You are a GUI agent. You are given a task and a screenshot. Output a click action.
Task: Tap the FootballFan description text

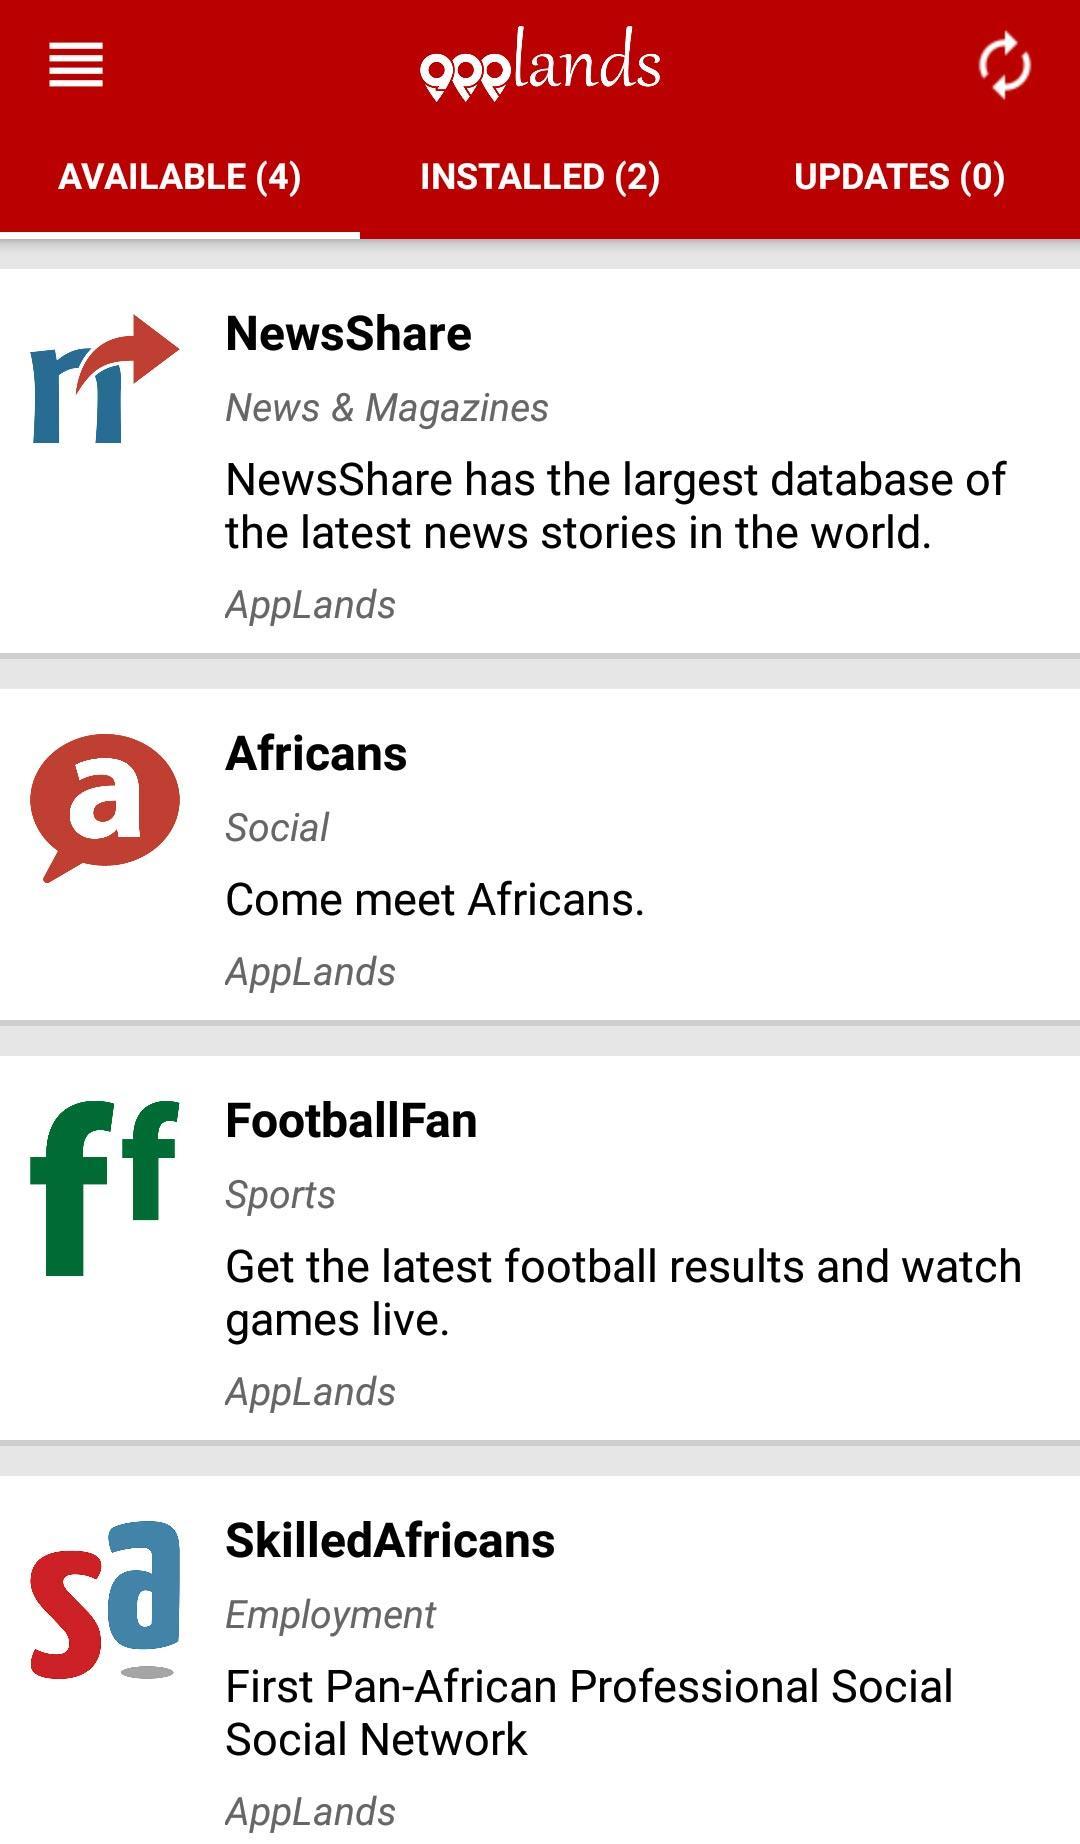tap(623, 1293)
